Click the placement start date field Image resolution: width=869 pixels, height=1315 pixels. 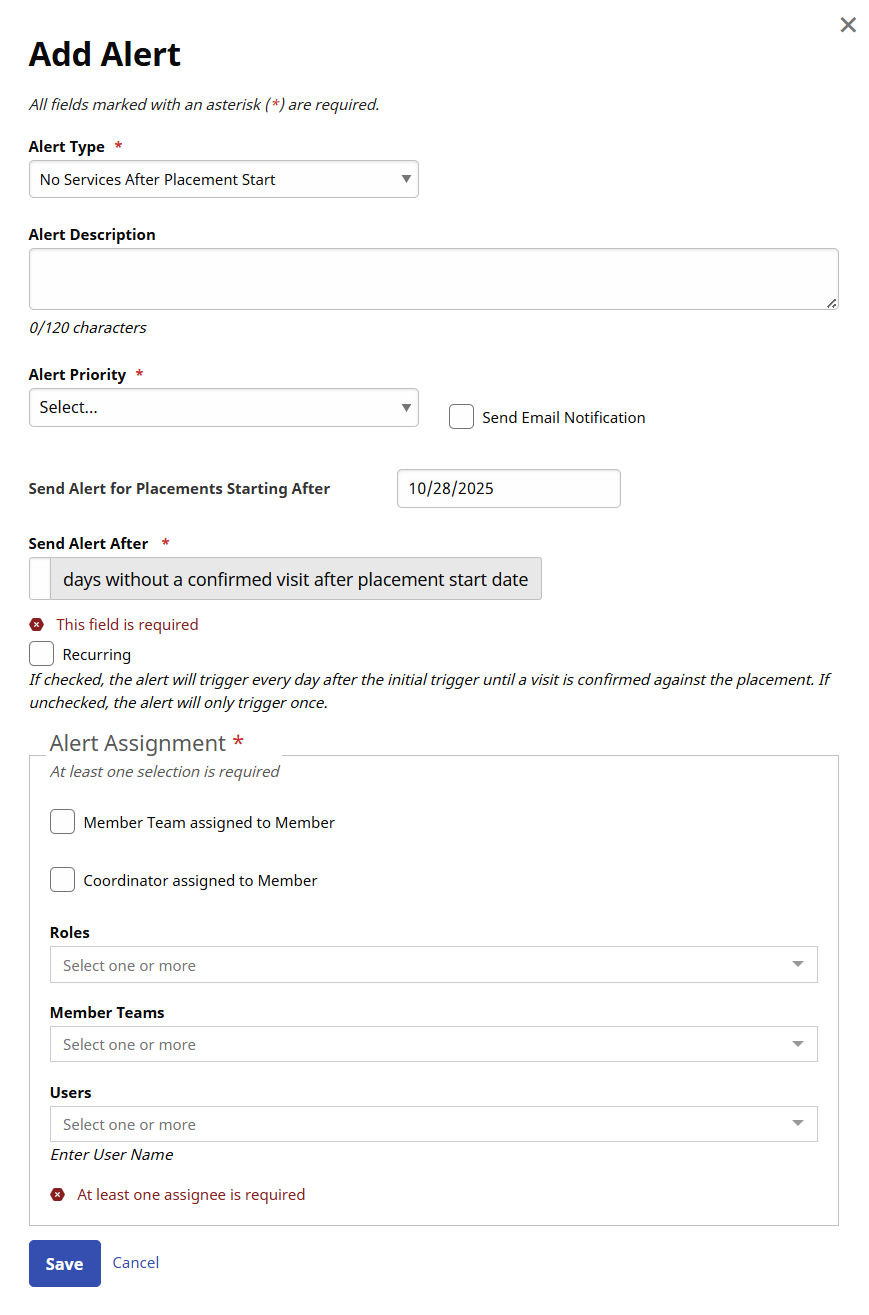(508, 489)
